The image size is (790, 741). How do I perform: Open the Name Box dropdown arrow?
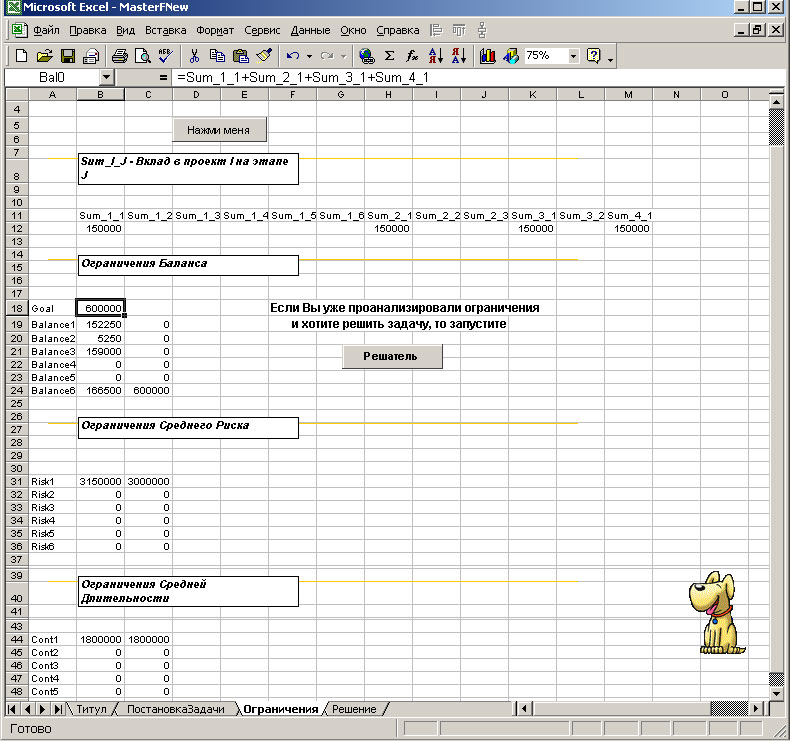coord(107,77)
